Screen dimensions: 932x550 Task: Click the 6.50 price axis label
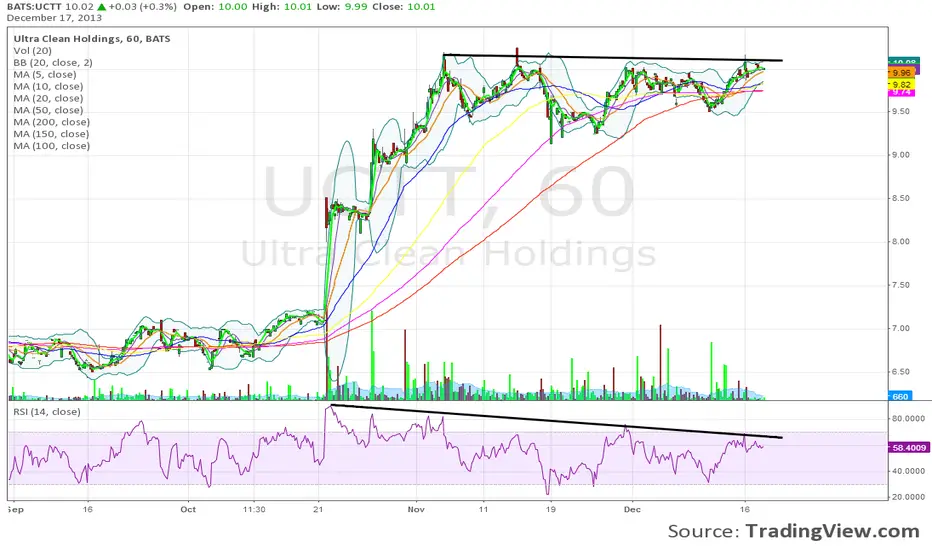pos(900,372)
